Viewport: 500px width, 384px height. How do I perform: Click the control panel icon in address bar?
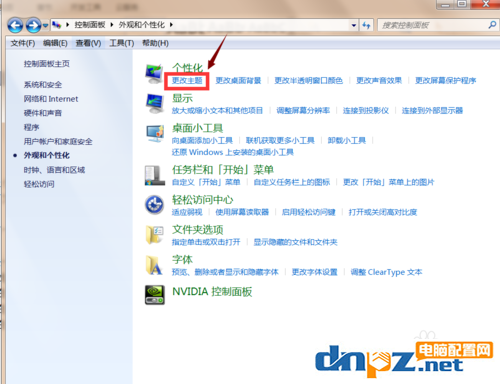tap(57, 25)
